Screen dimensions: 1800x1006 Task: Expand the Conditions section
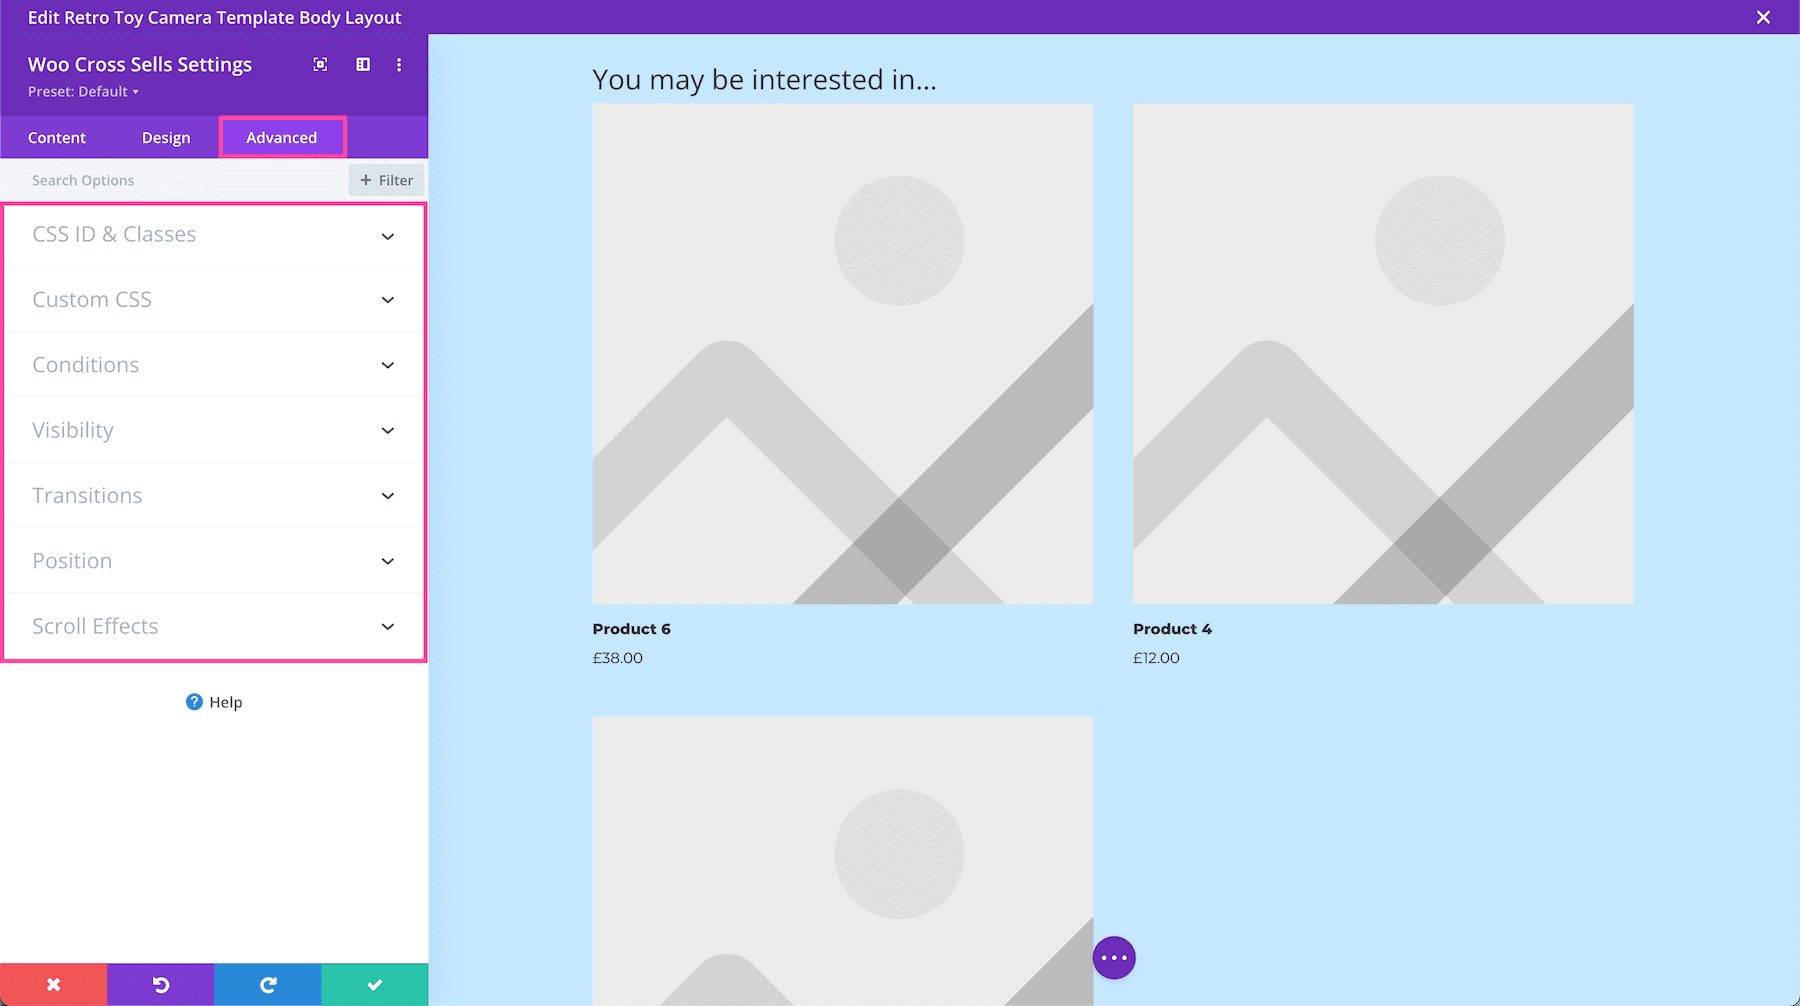point(213,364)
